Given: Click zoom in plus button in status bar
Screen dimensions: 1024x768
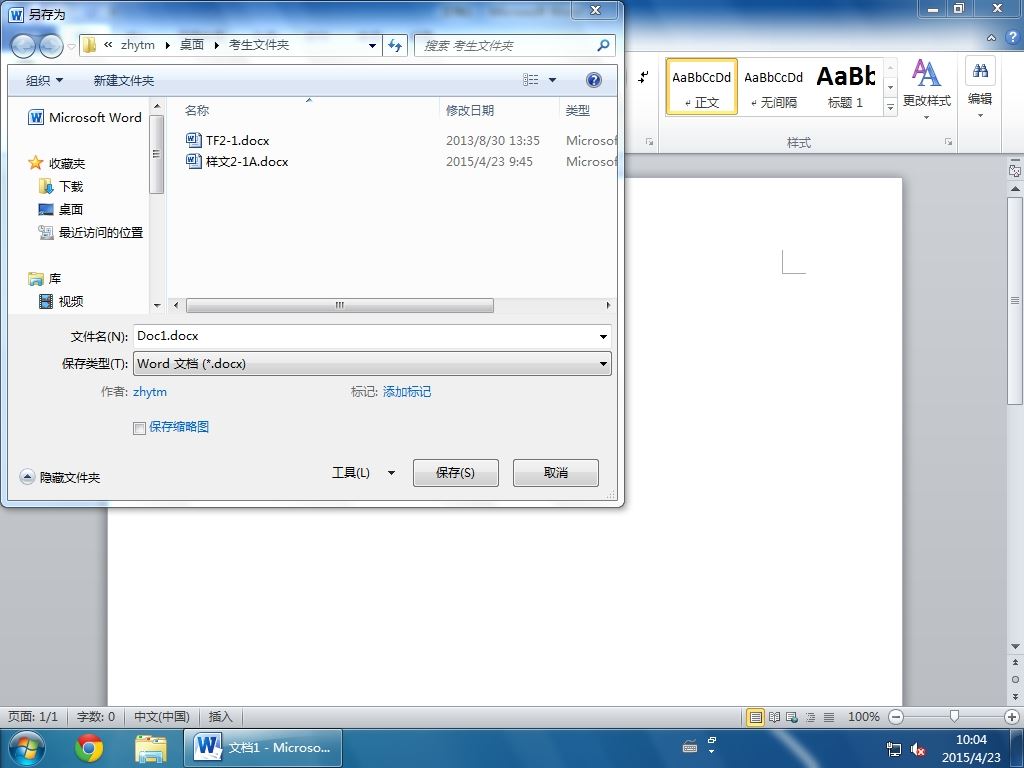Looking at the screenshot, I should pos(1012,717).
